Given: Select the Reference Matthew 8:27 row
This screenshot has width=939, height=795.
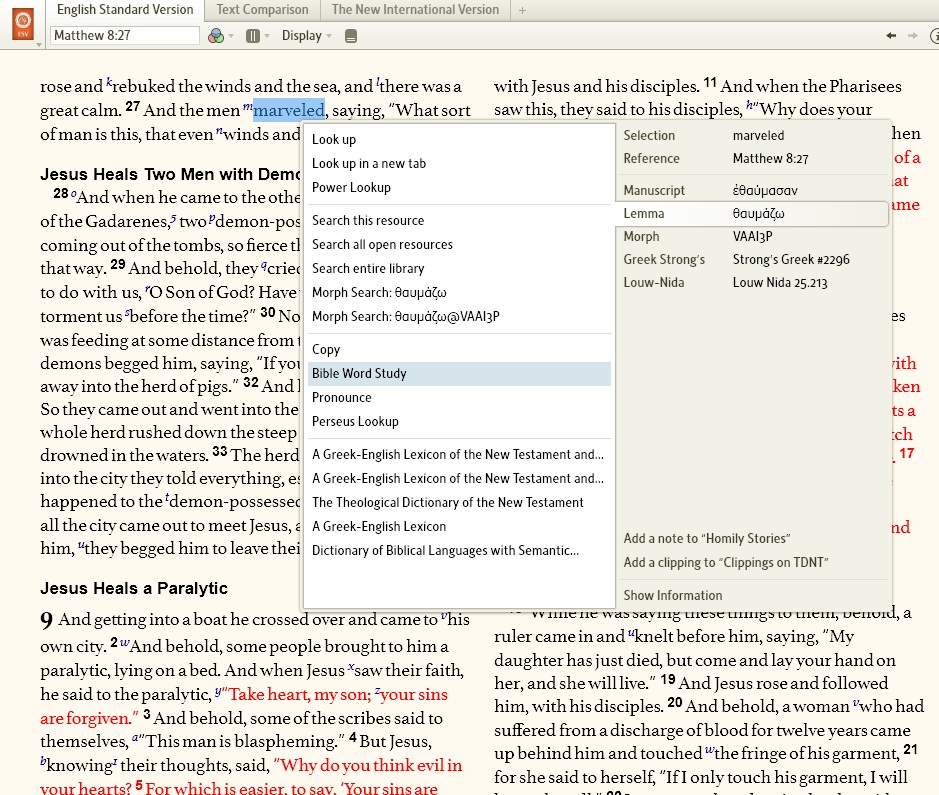Looking at the screenshot, I should coord(753,159).
